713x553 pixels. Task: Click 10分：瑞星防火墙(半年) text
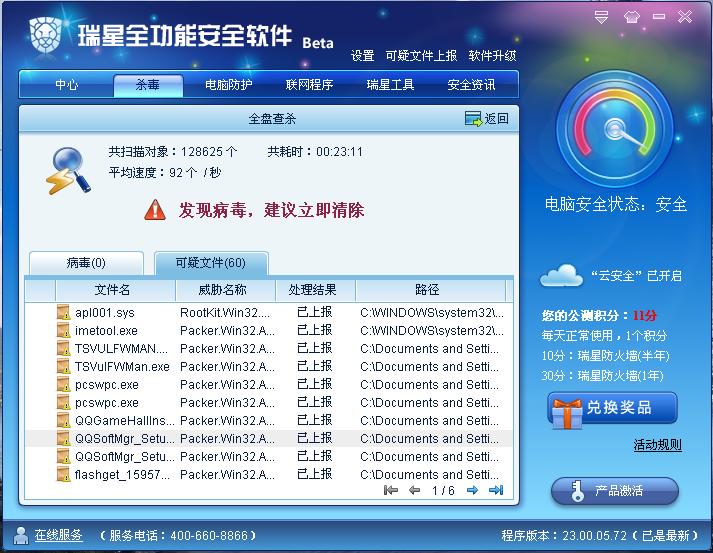605,356
